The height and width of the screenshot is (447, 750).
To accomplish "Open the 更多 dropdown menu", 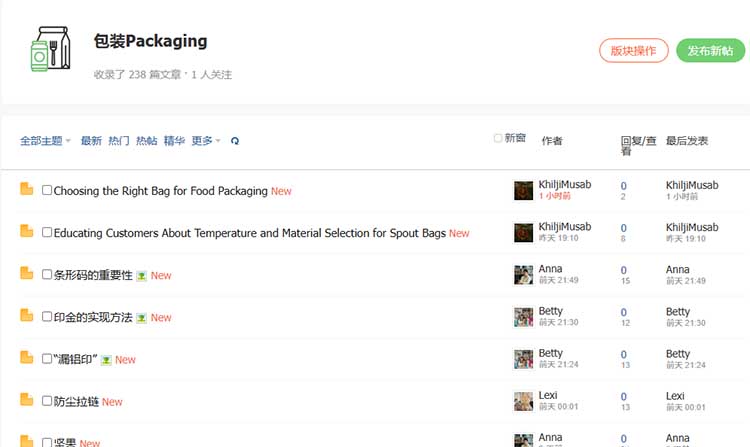I will [205, 141].
